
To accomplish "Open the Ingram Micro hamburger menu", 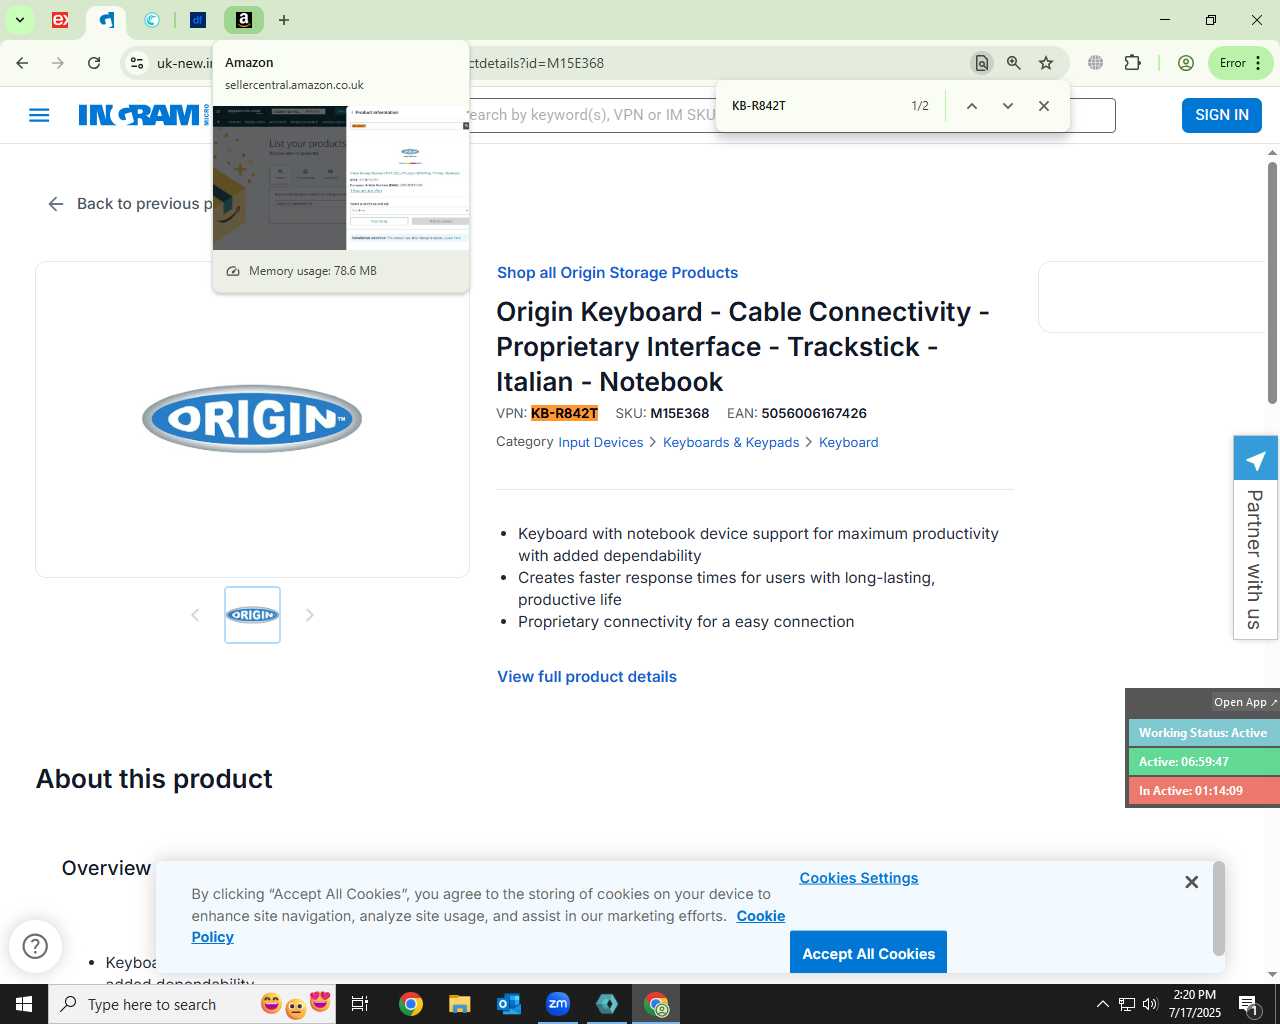I will (x=39, y=115).
